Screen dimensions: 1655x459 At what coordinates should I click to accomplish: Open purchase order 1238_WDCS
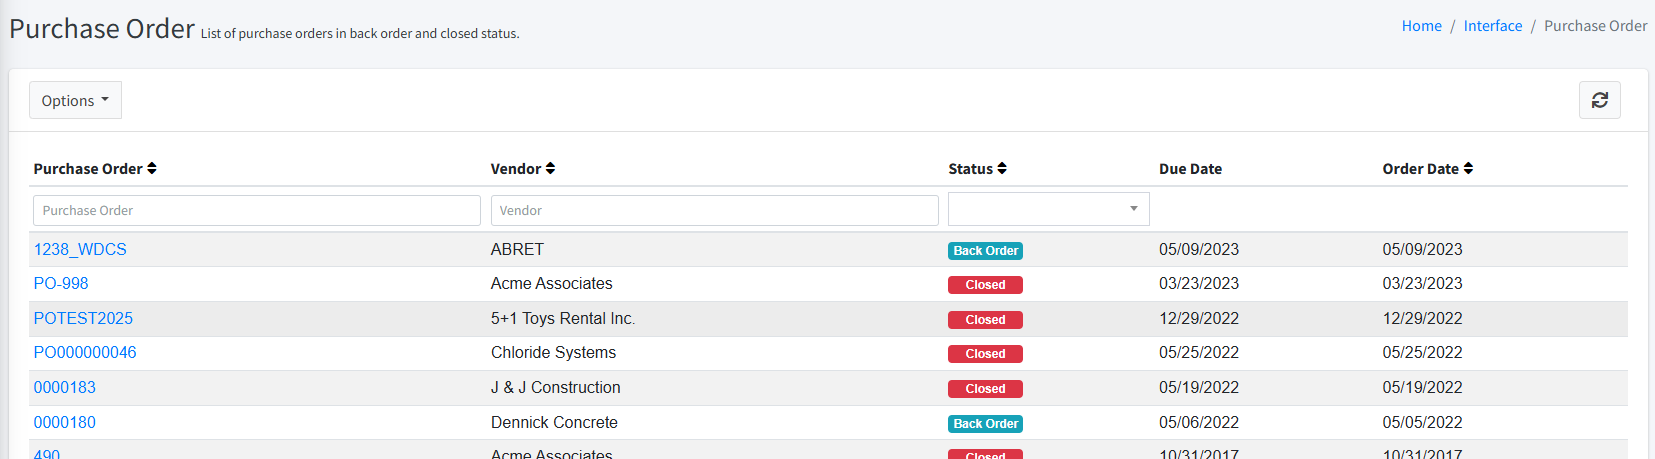click(x=80, y=249)
